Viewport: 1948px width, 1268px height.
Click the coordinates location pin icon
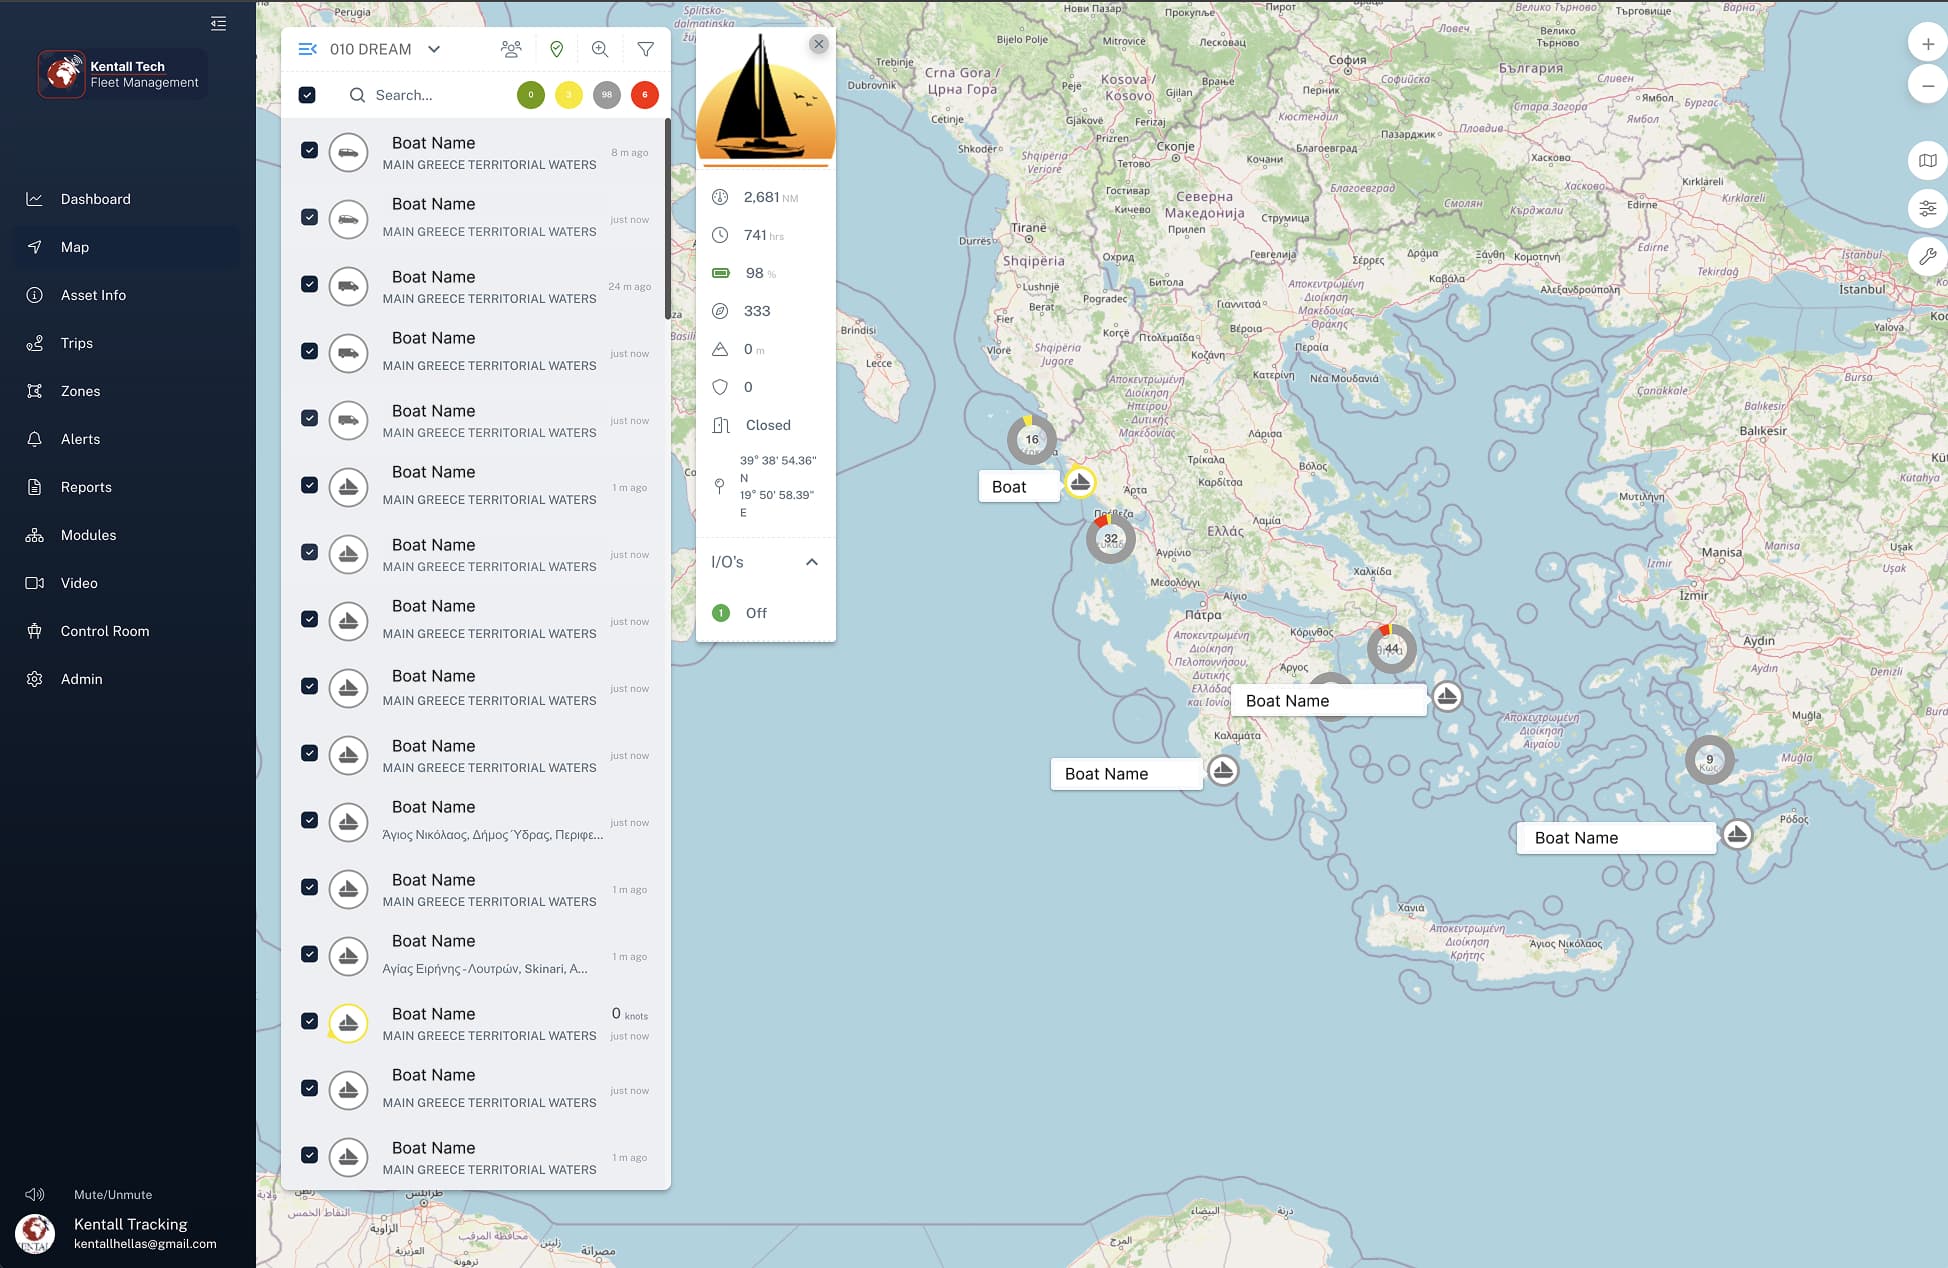pyautogui.click(x=719, y=486)
